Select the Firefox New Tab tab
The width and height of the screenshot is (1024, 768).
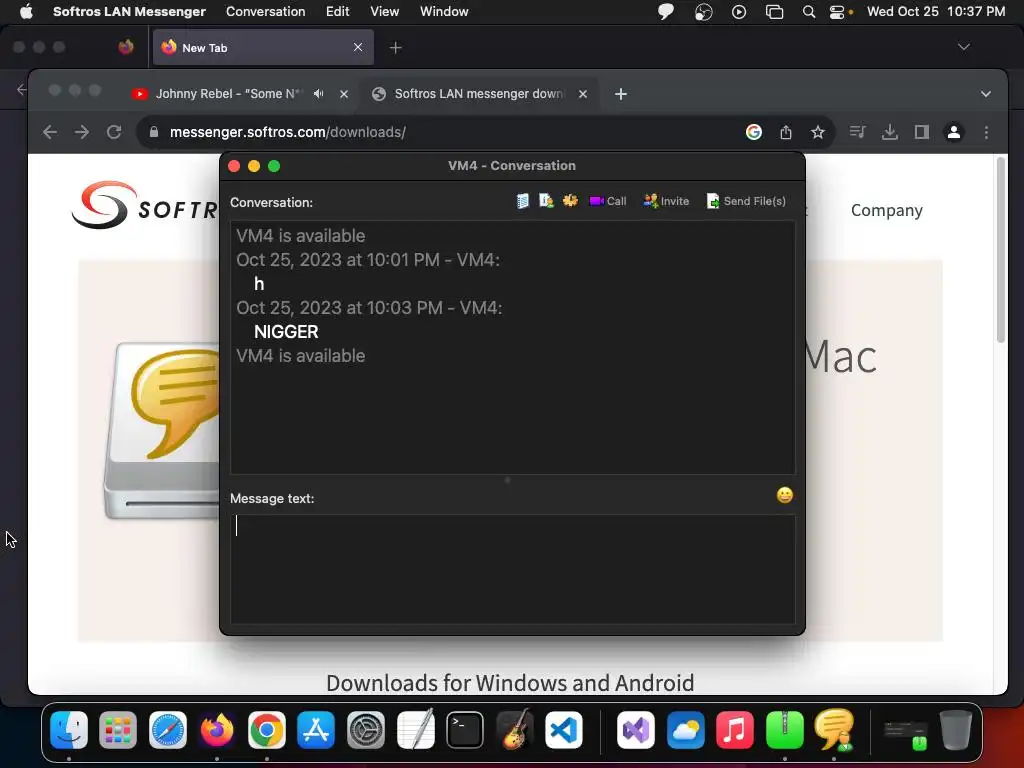click(x=263, y=47)
